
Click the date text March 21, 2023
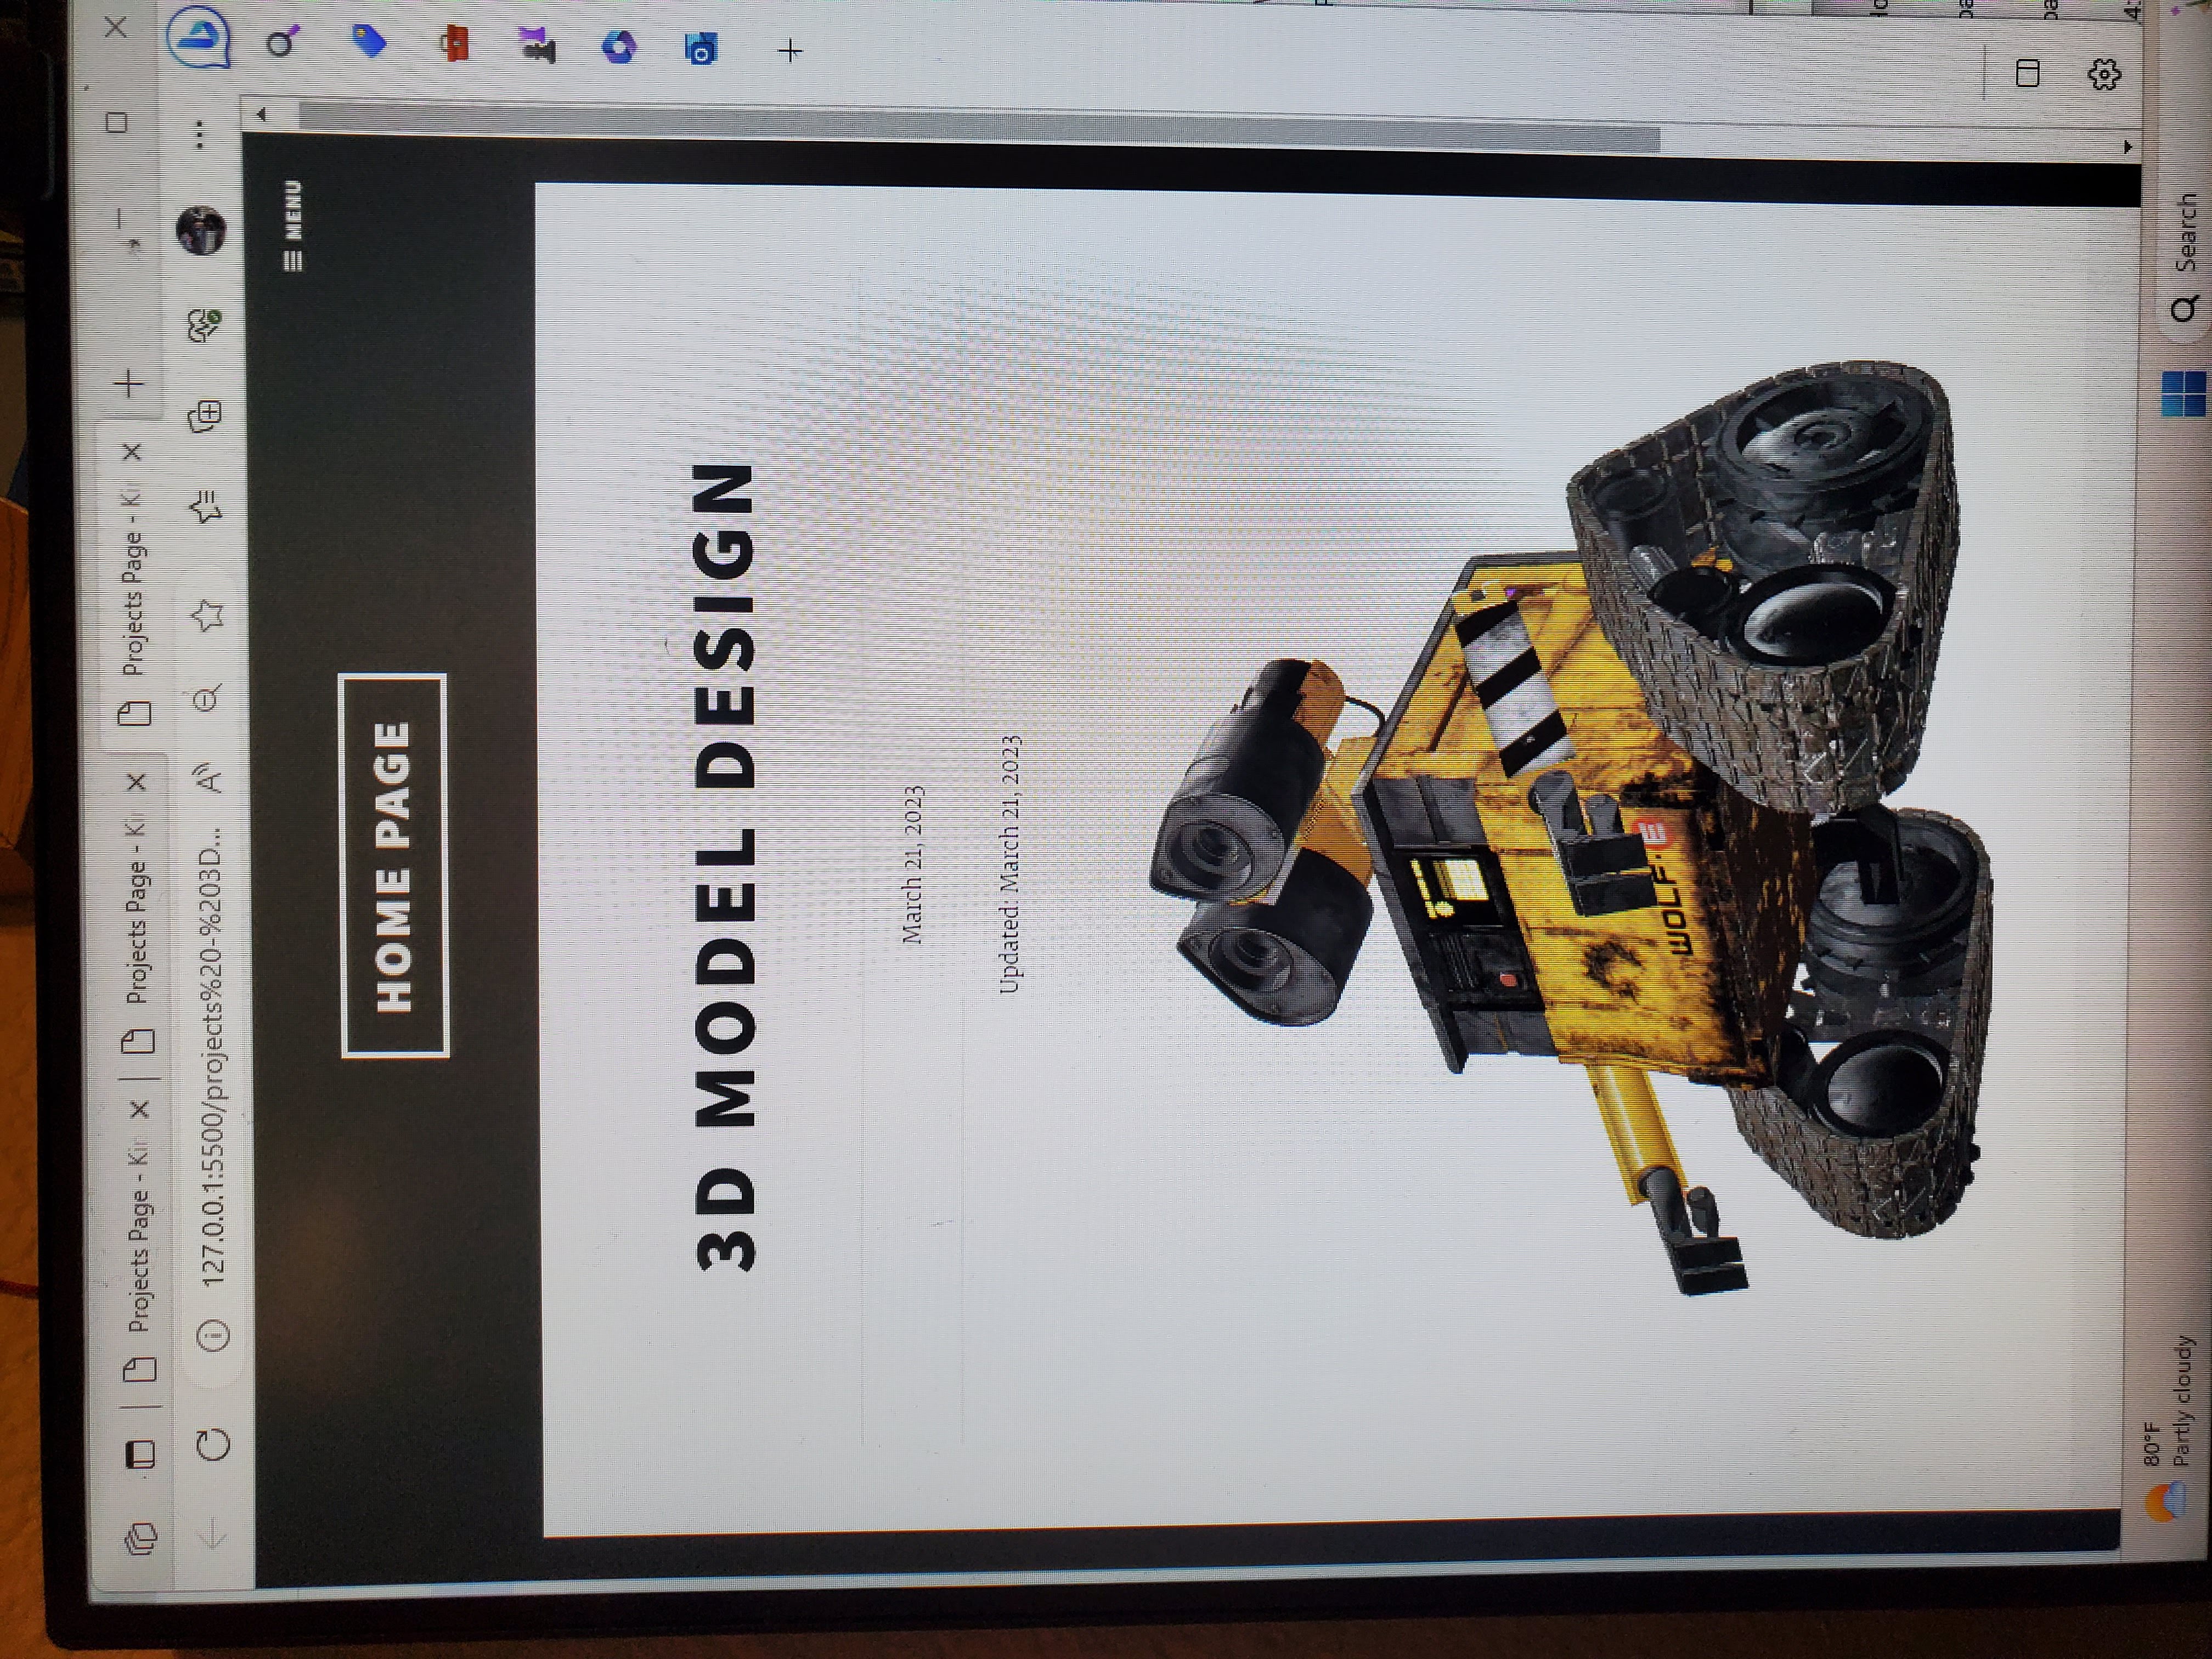912,864
